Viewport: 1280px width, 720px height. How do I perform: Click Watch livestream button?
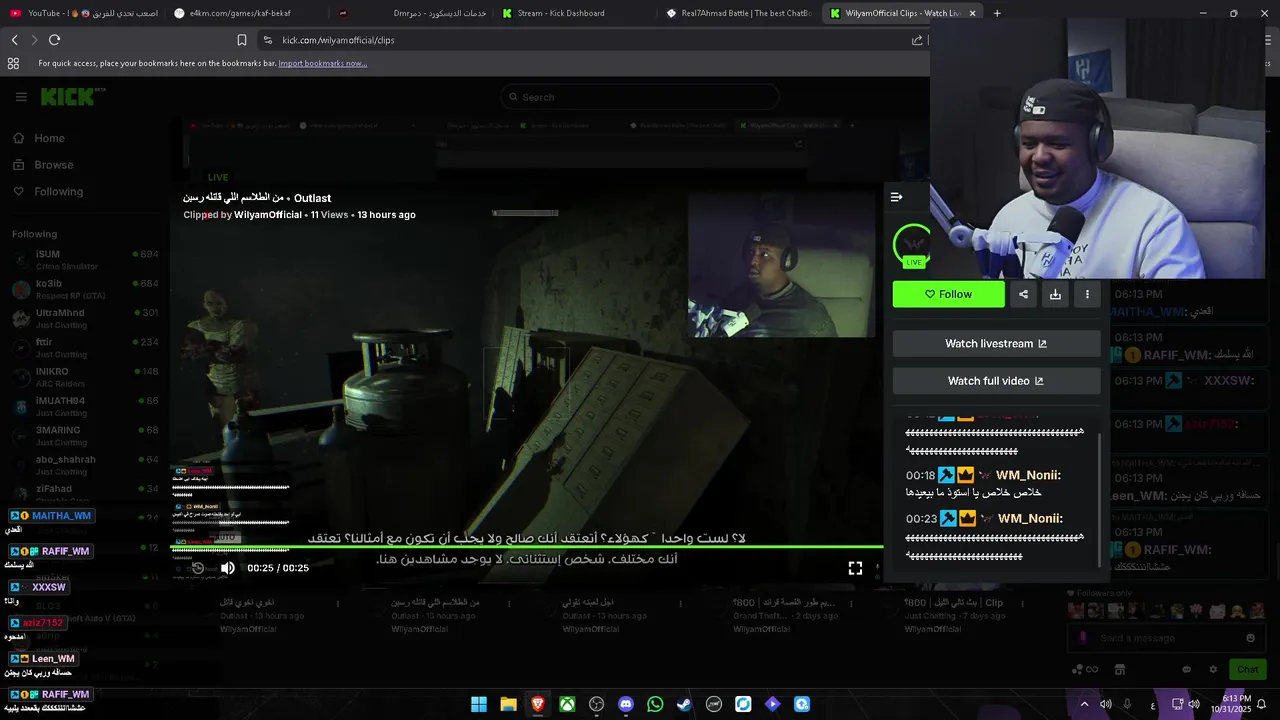996,344
